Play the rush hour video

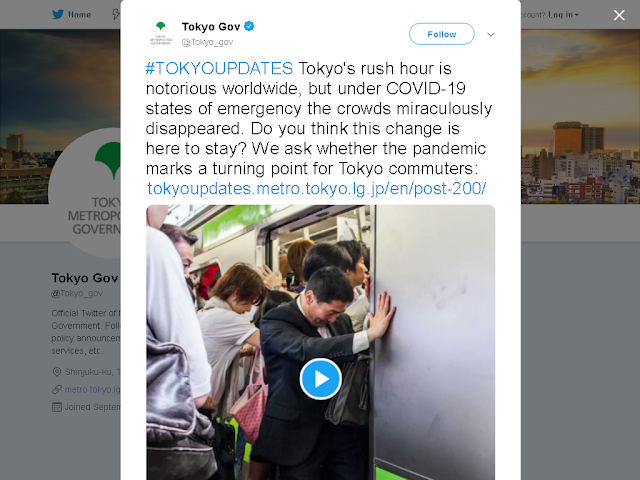coord(320,379)
